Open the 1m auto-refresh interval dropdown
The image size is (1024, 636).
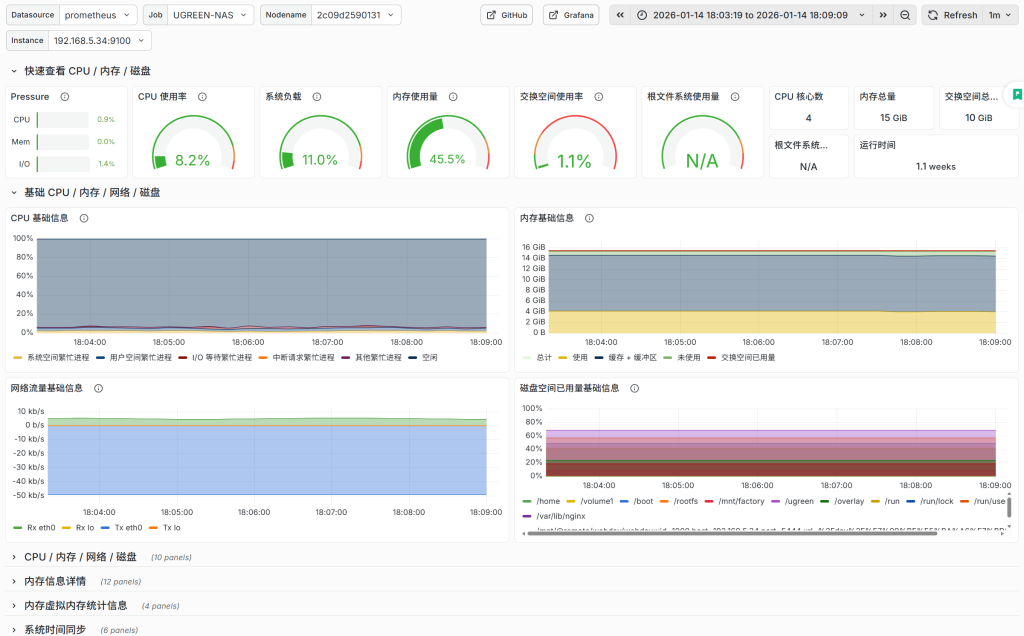coord(1000,15)
